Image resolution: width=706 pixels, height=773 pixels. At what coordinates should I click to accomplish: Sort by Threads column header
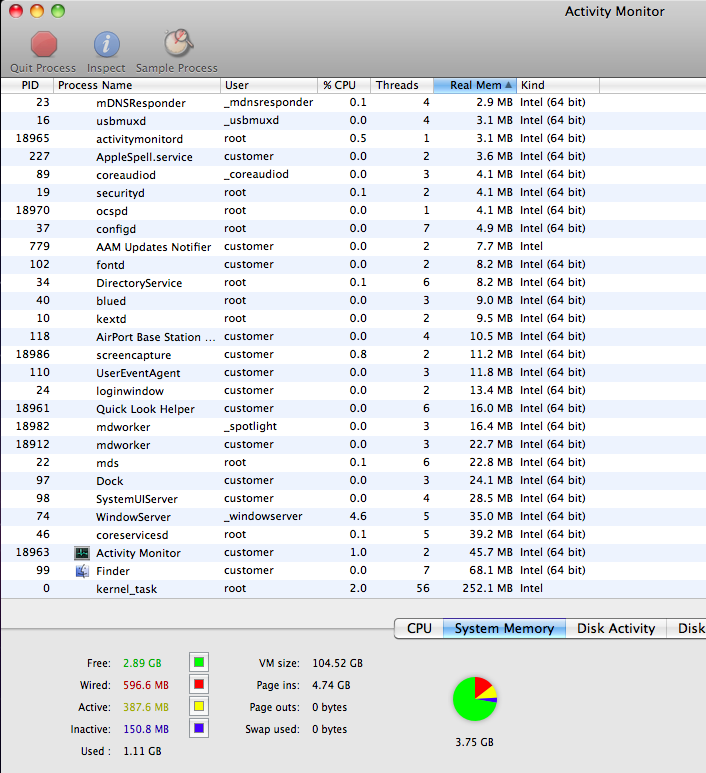tap(402, 85)
